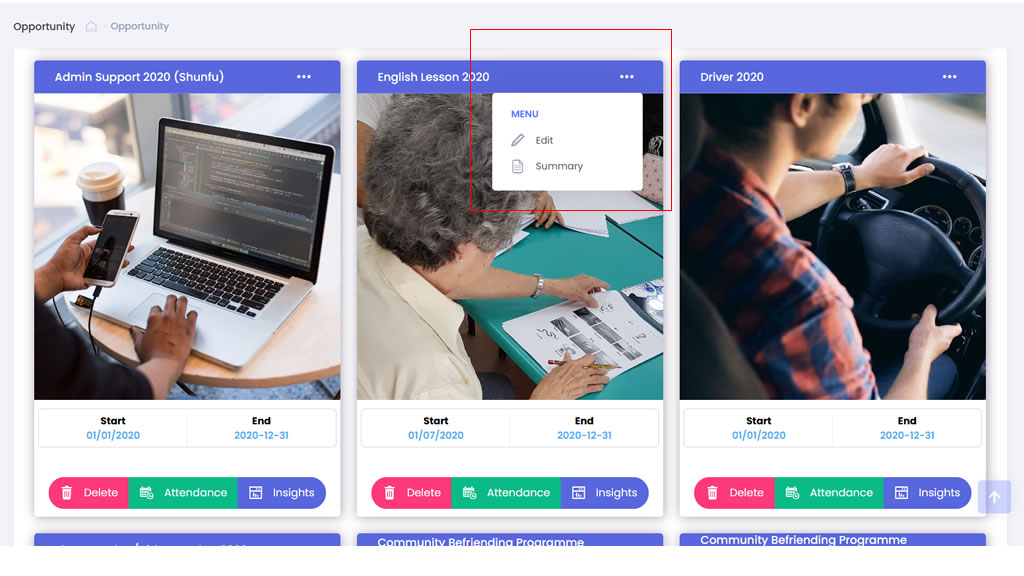Click chart icon on English Lesson Insights button

click(579, 493)
